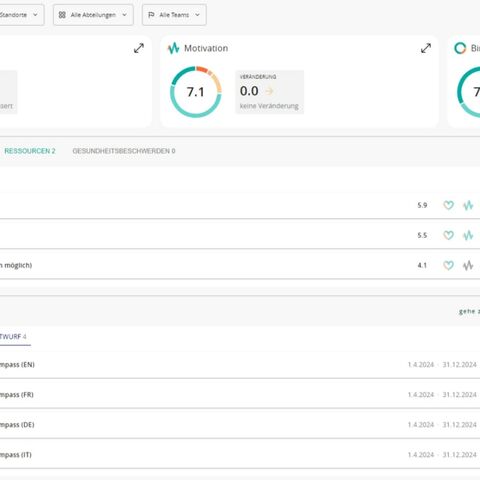Click the 31.12.2024 date in the (IT) row

(x=460, y=455)
